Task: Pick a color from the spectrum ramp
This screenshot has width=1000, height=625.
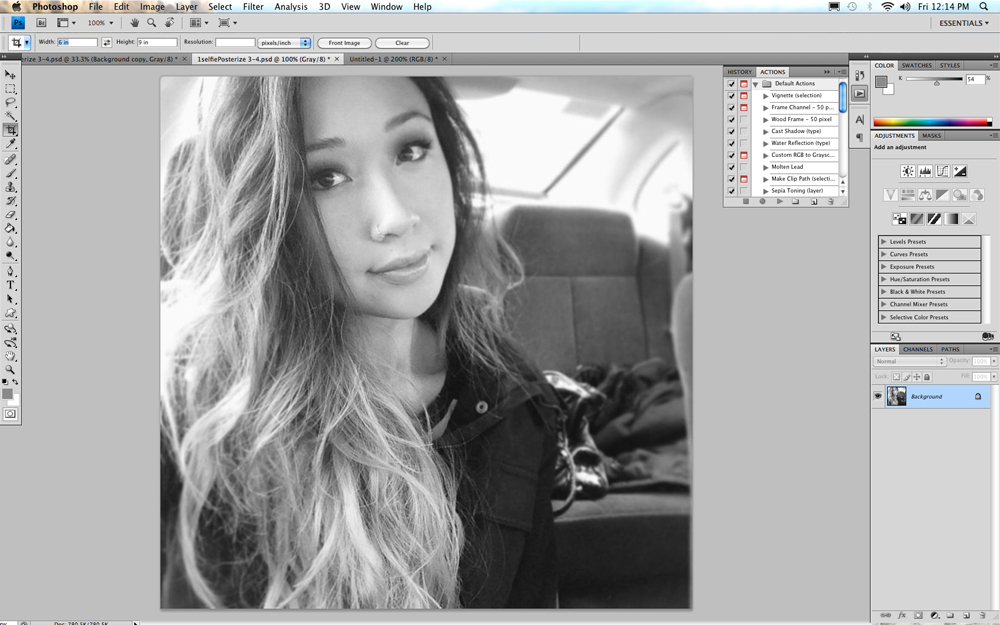Action: [x=930, y=122]
